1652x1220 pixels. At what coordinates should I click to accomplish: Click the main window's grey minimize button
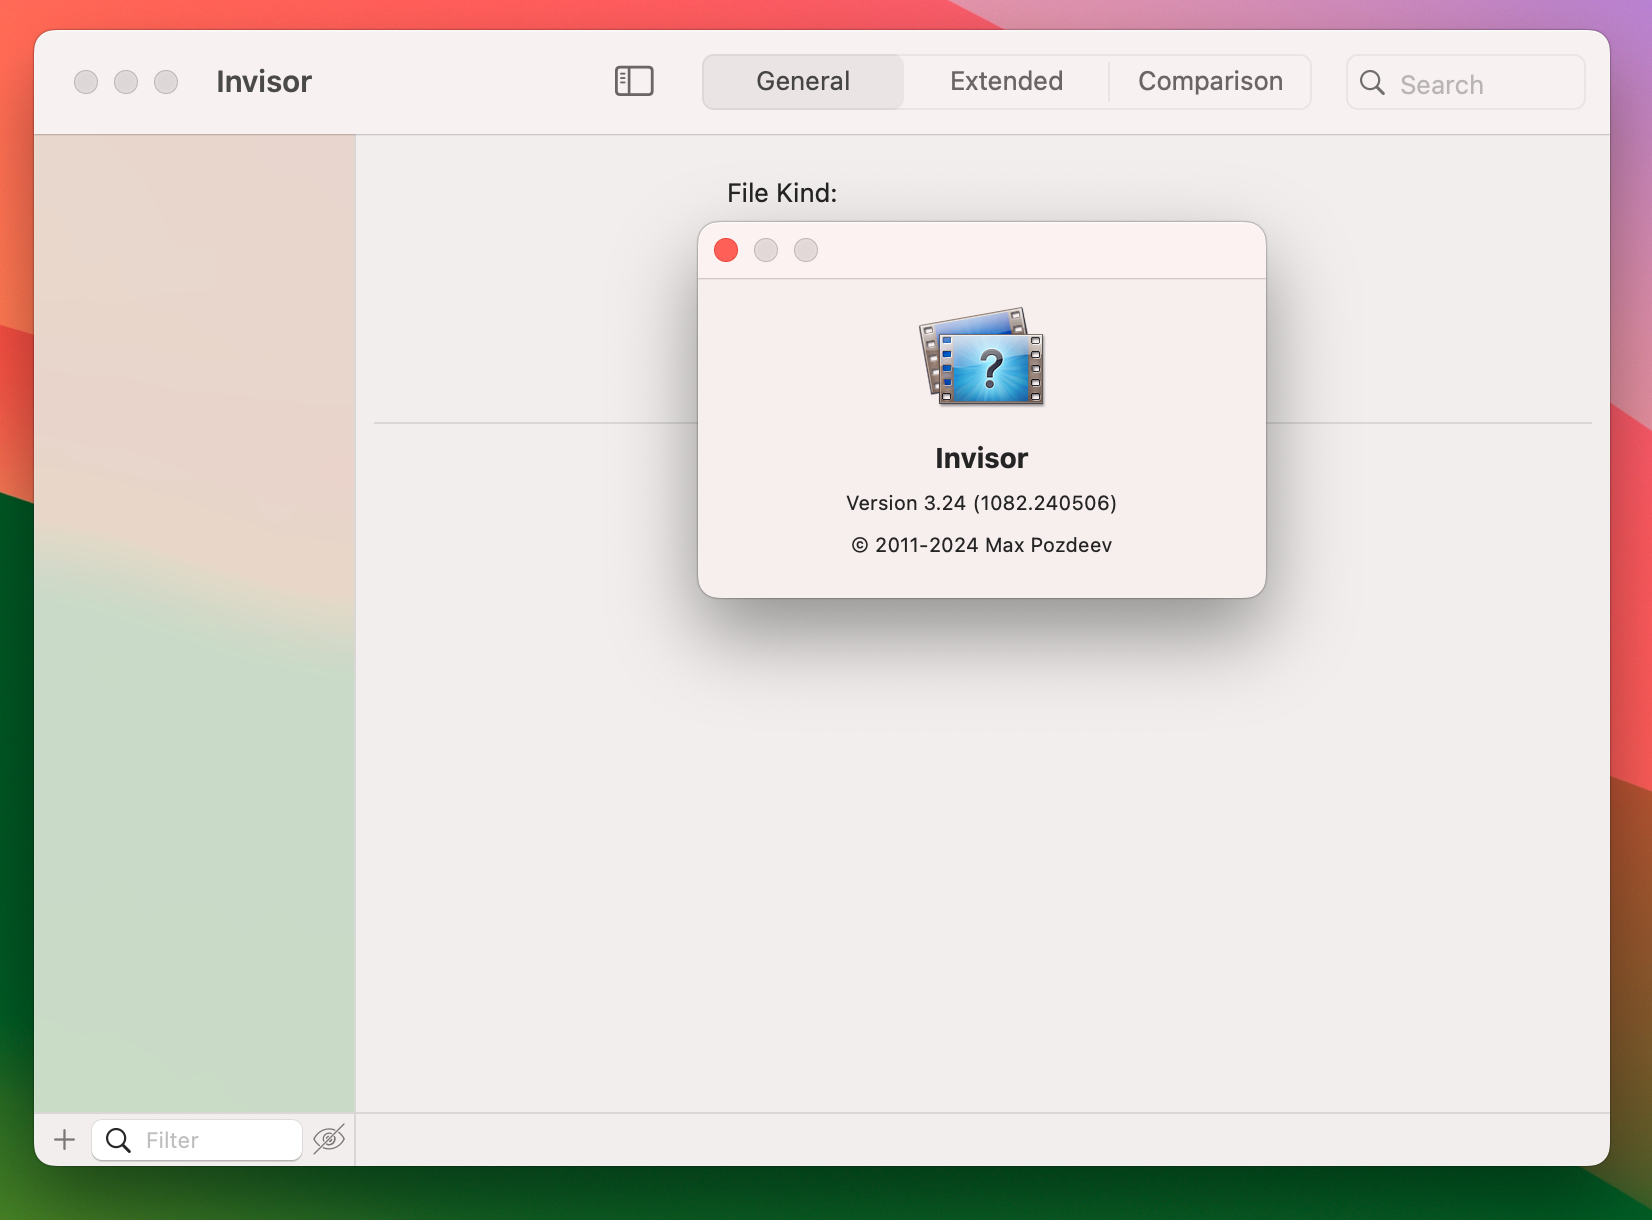point(126,82)
